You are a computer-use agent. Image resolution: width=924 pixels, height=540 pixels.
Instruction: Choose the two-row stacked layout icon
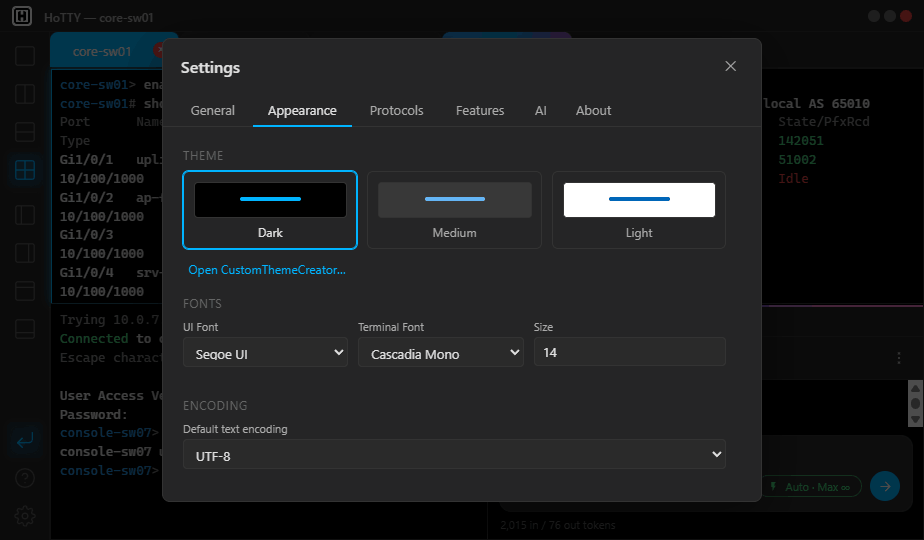[25, 132]
